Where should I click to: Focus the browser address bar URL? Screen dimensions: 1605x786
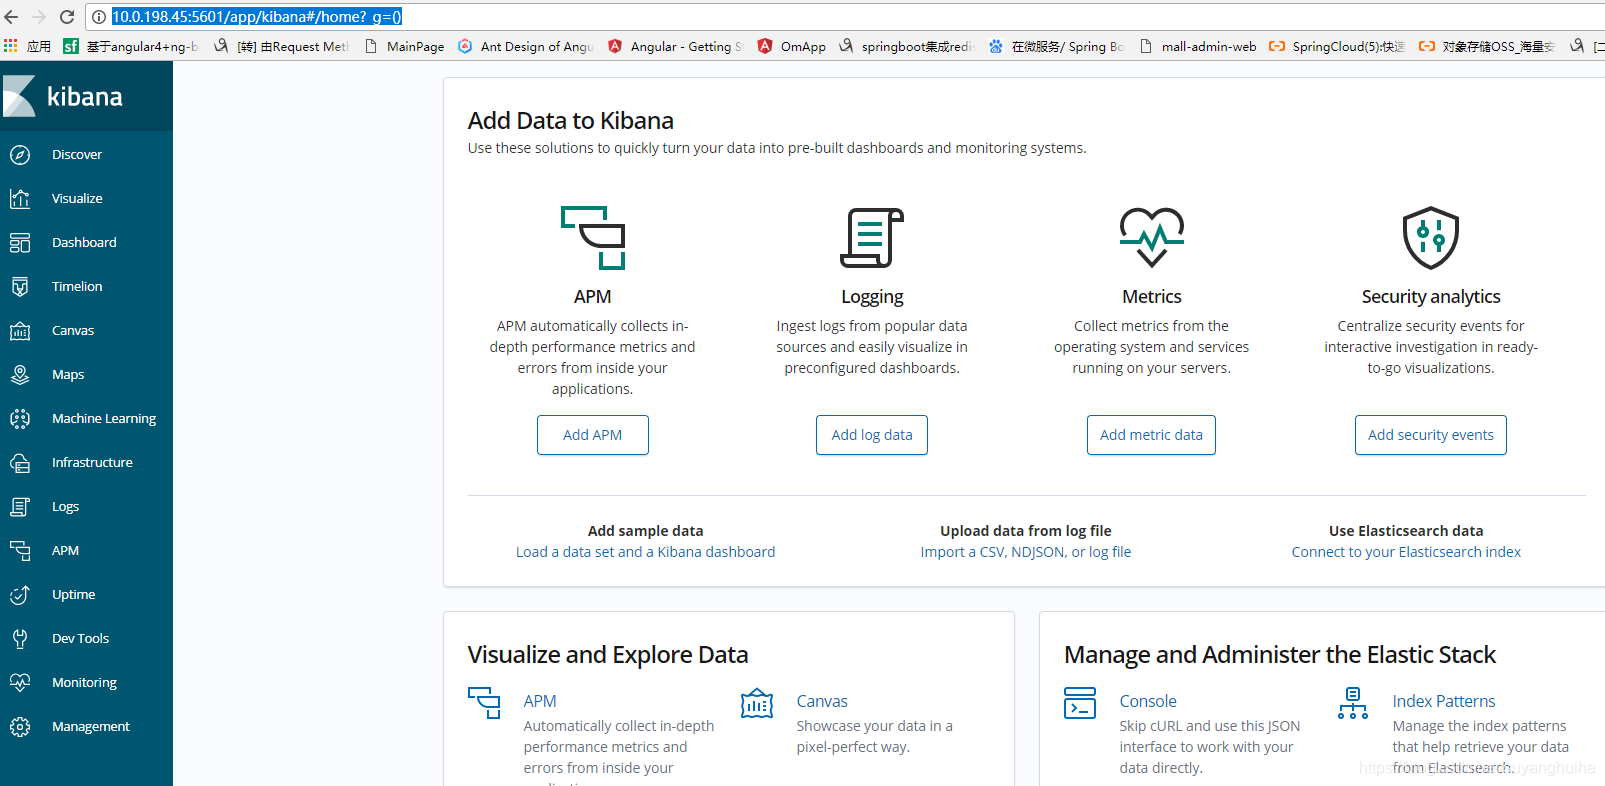tap(257, 17)
